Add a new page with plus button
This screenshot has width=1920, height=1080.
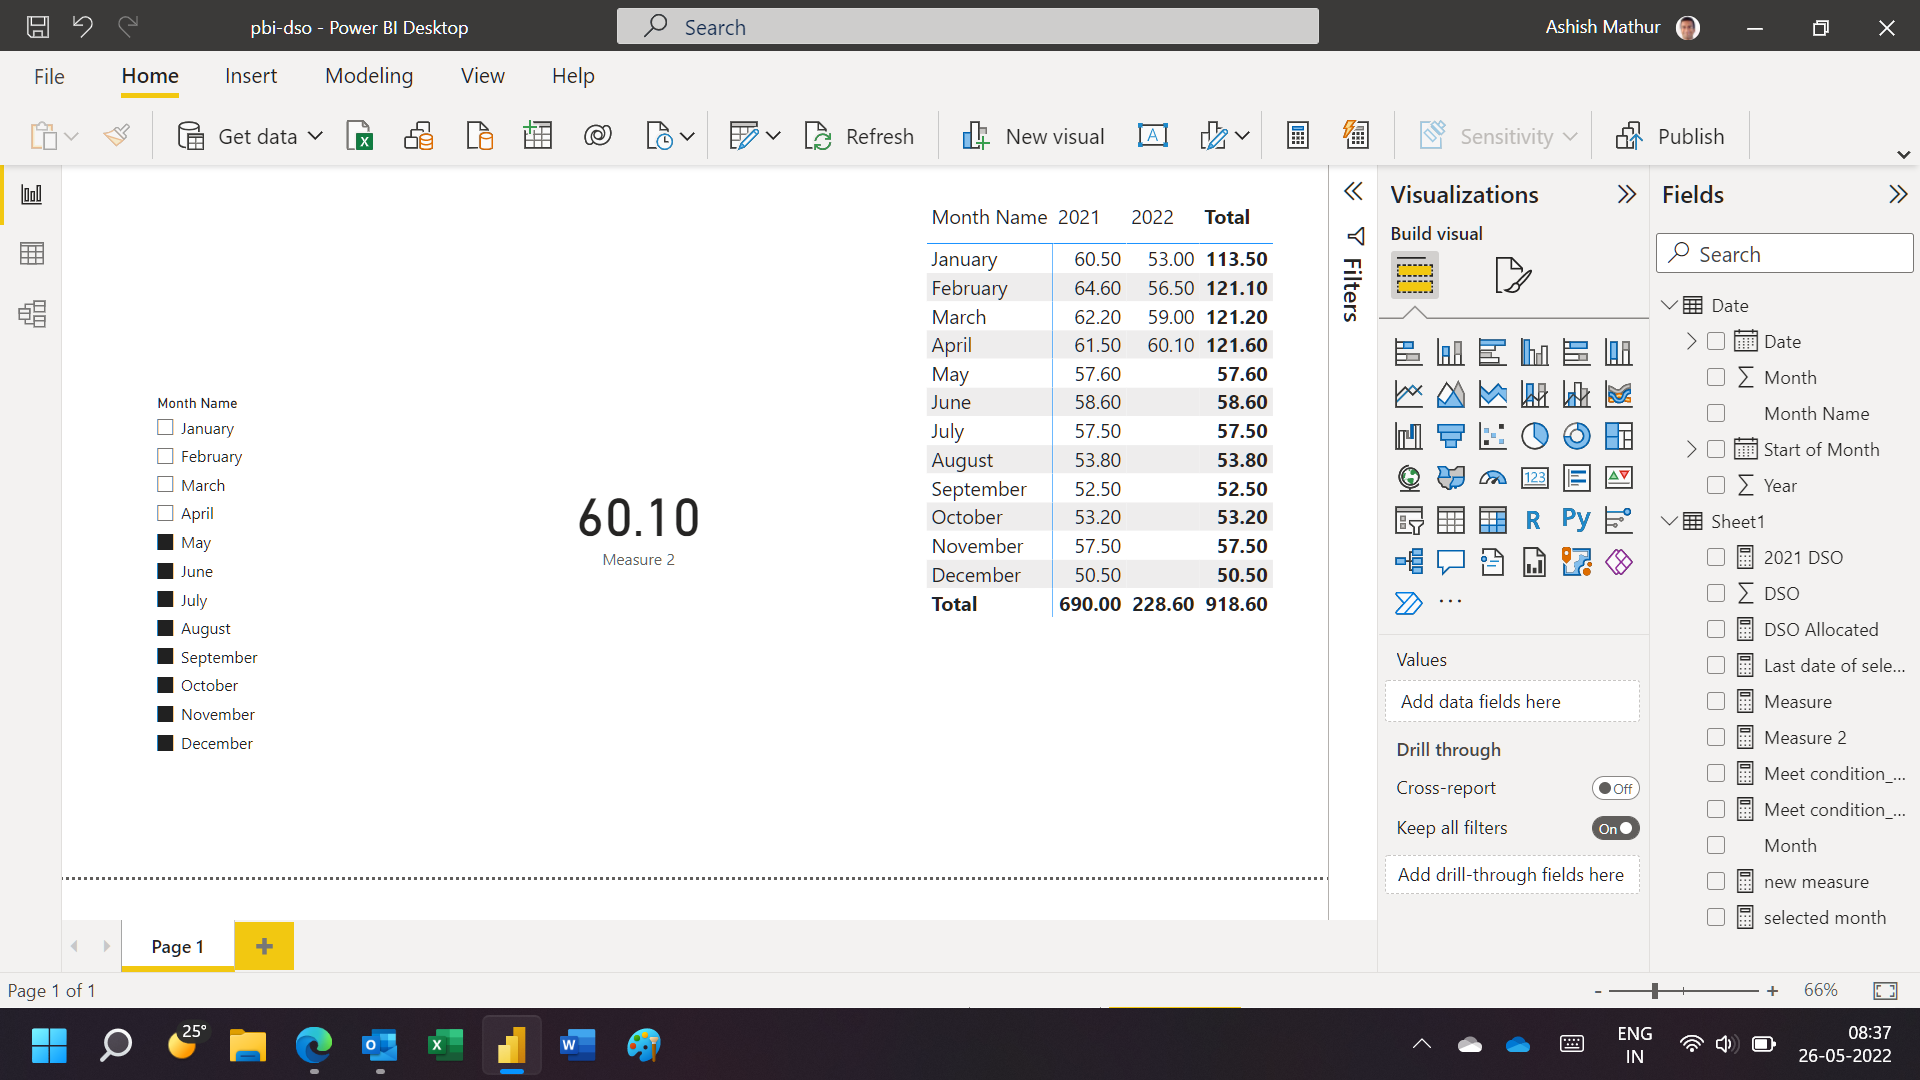264,946
